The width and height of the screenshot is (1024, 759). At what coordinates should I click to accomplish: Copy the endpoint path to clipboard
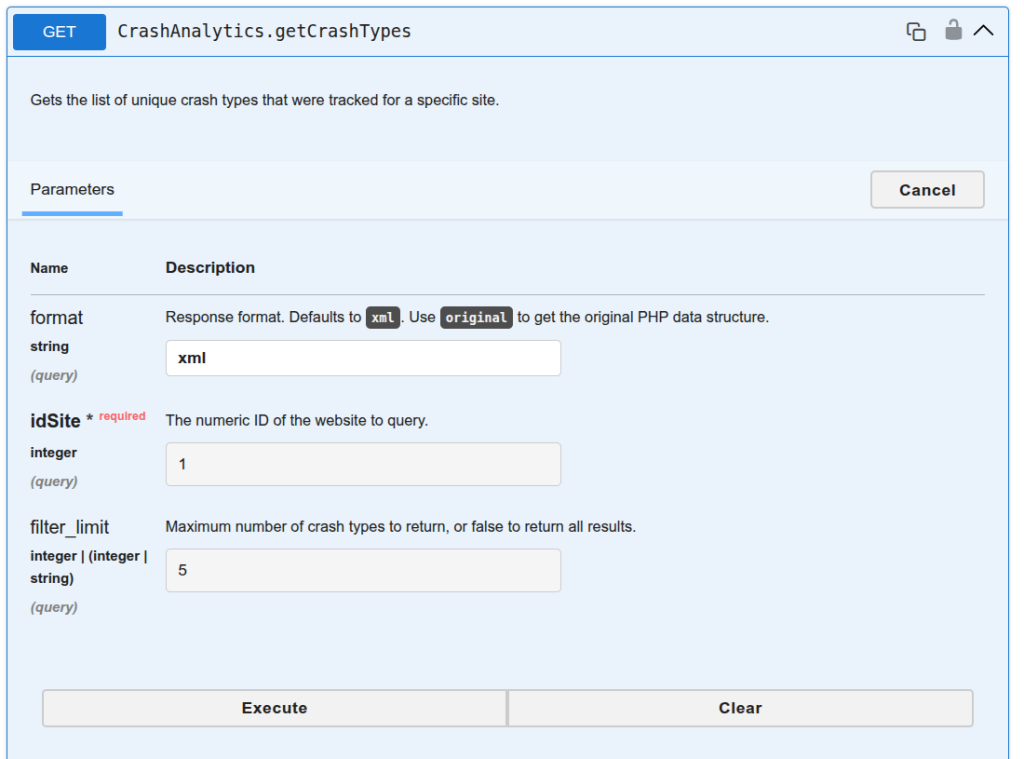click(916, 31)
